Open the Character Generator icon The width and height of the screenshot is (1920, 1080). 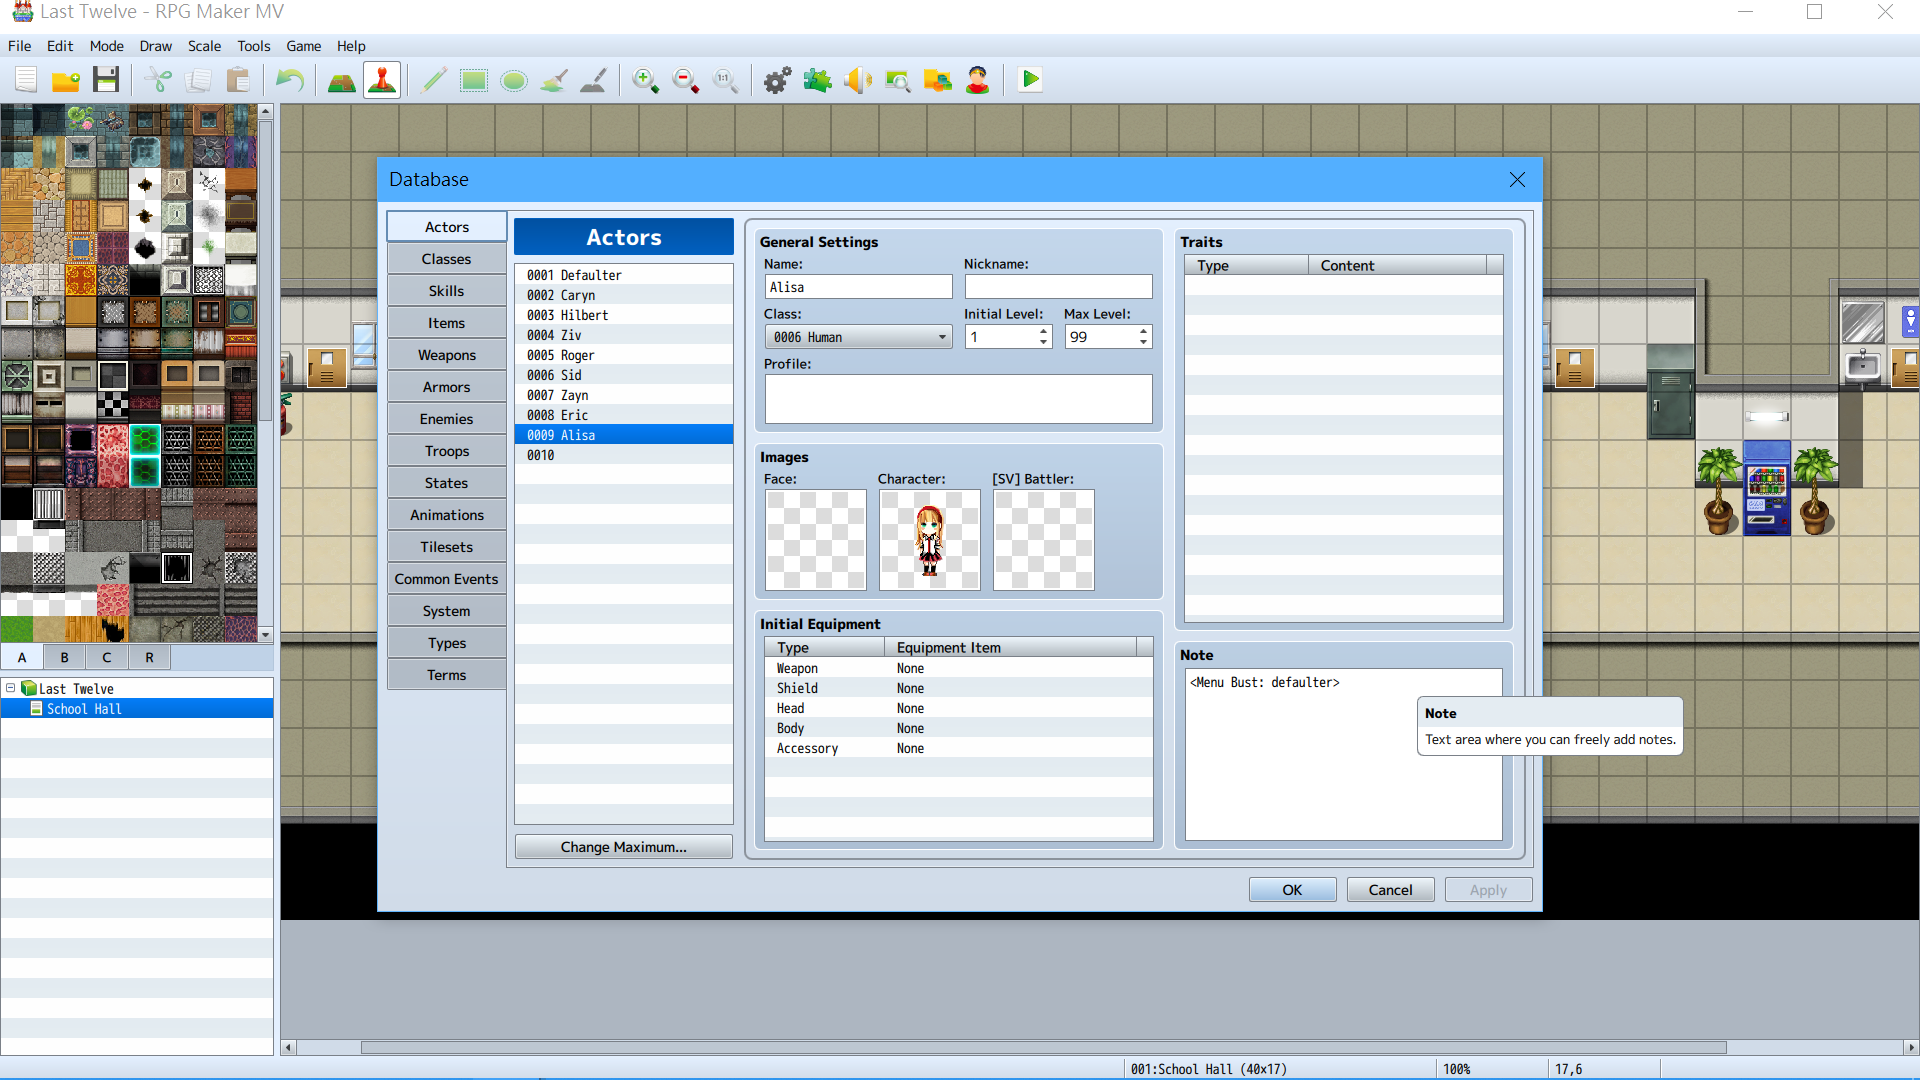978,80
